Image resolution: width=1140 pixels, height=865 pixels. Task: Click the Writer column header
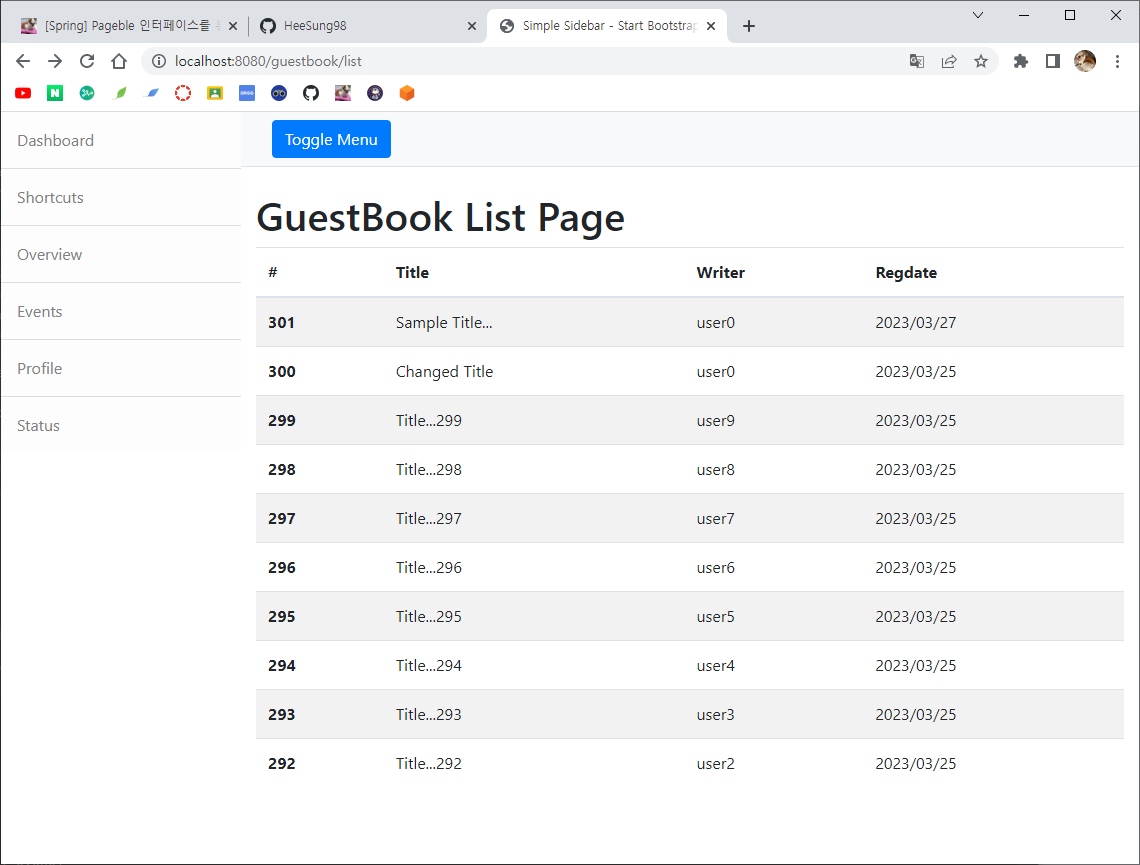[720, 273]
